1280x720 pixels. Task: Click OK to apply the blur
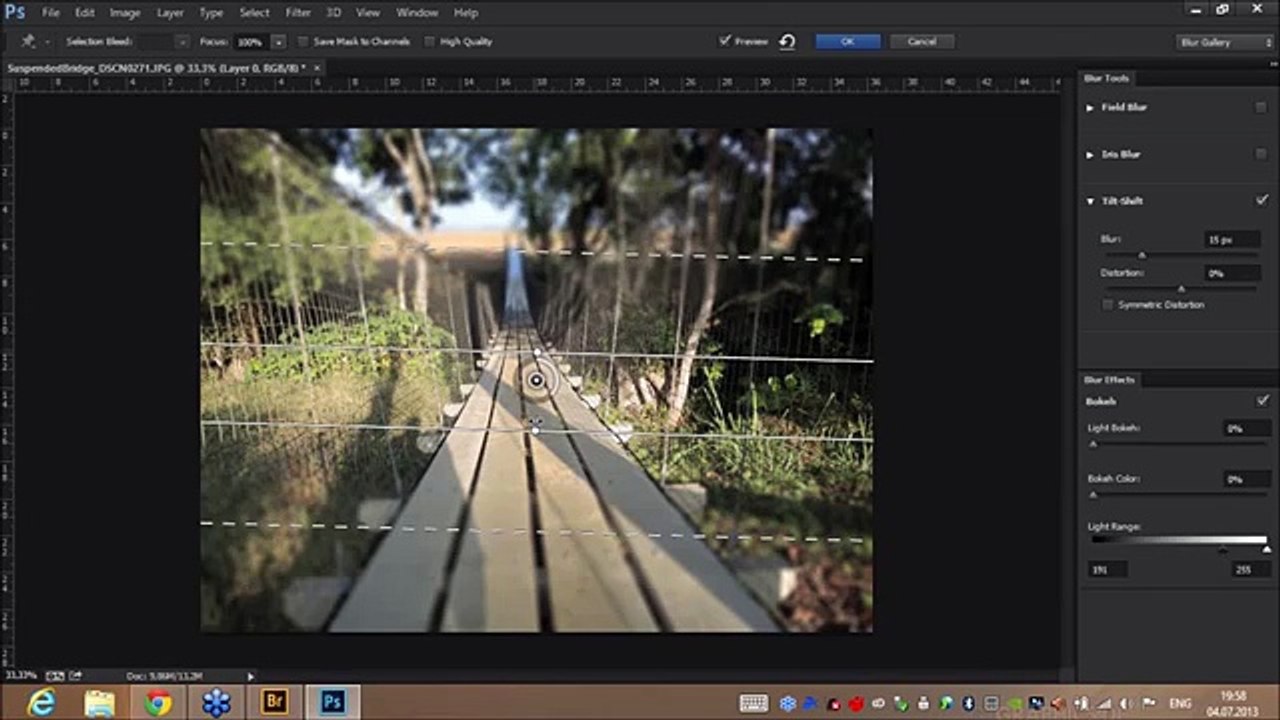[x=848, y=41]
